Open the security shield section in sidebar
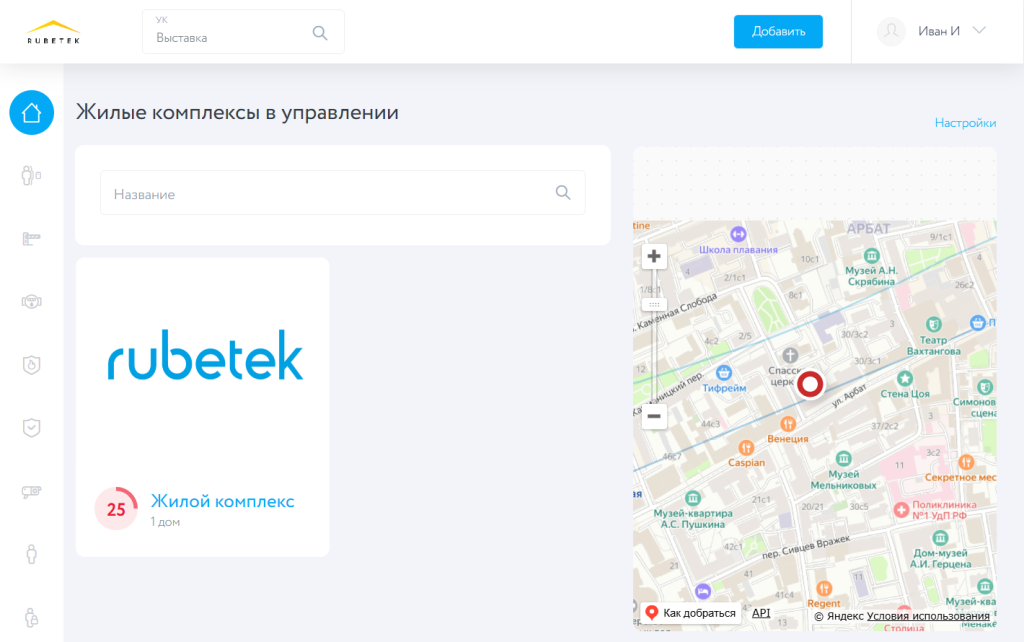This screenshot has width=1024, height=642. pyautogui.click(x=31, y=427)
